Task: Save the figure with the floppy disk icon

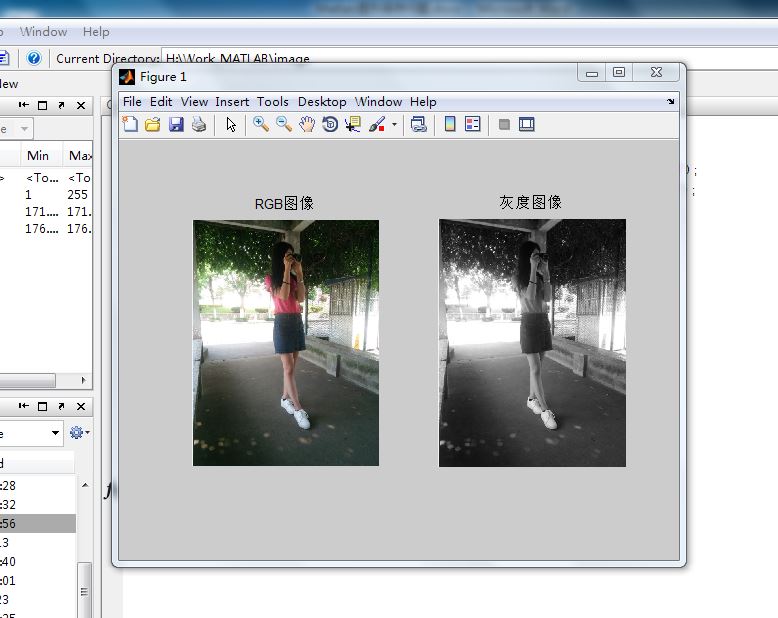Action: coord(176,124)
